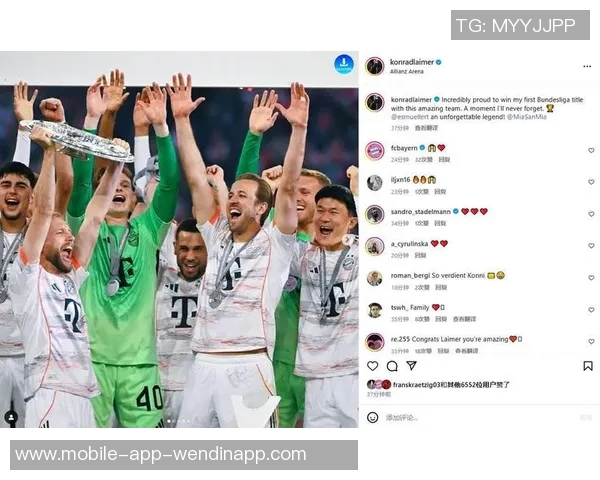
Task: Open emoji picker in comment box
Action: click(x=373, y=417)
